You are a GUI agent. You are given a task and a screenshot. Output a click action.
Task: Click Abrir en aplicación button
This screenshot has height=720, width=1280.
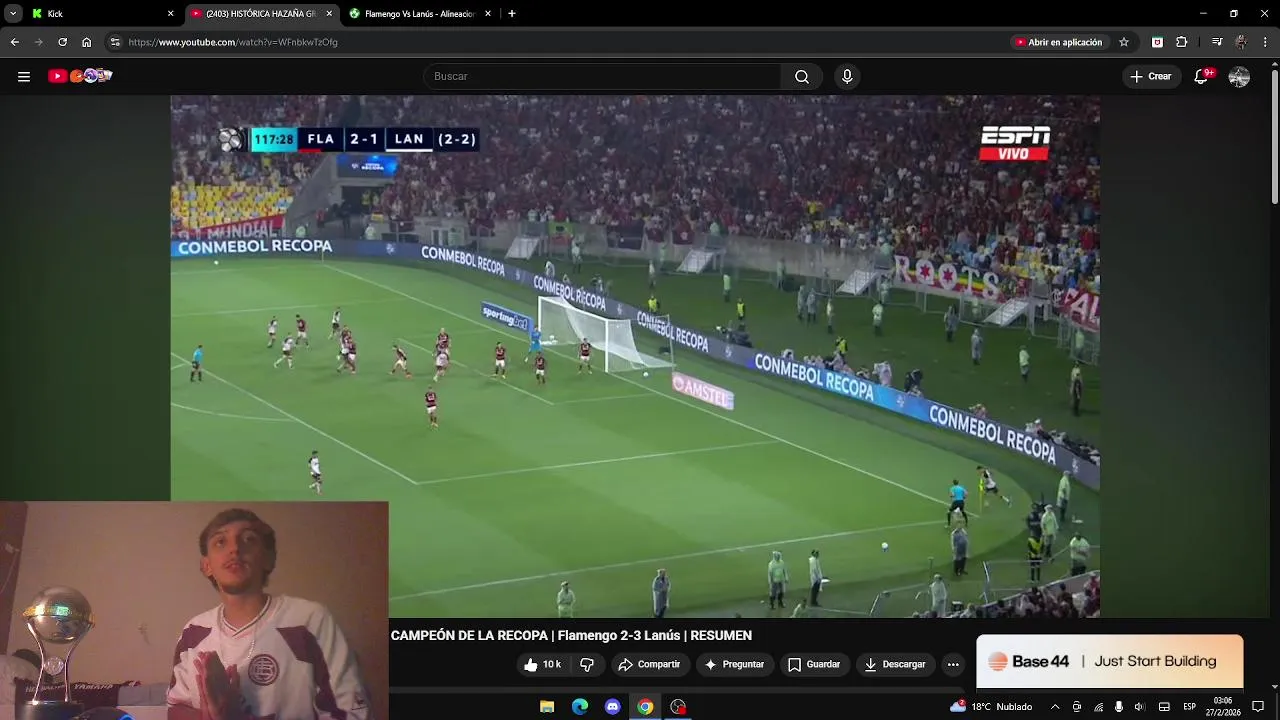click(x=1058, y=42)
